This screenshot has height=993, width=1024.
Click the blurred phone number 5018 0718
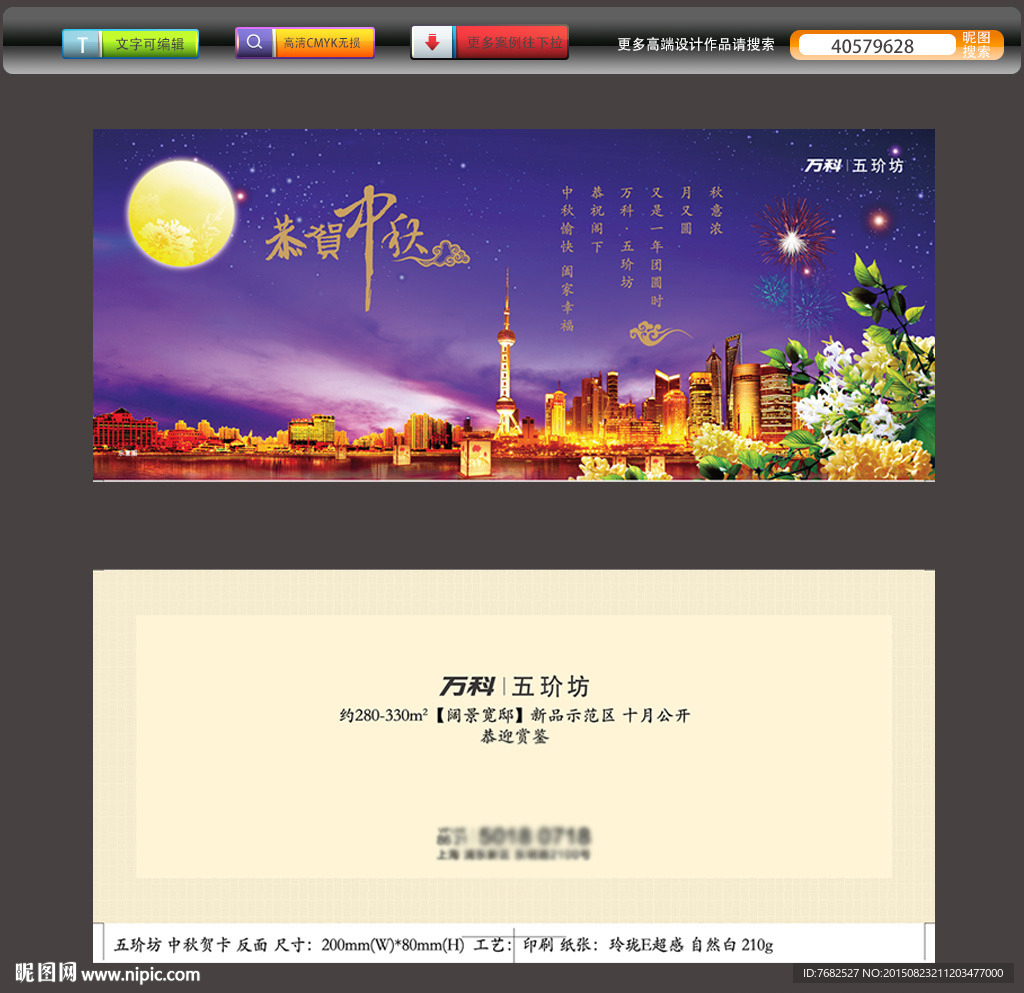[534, 836]
